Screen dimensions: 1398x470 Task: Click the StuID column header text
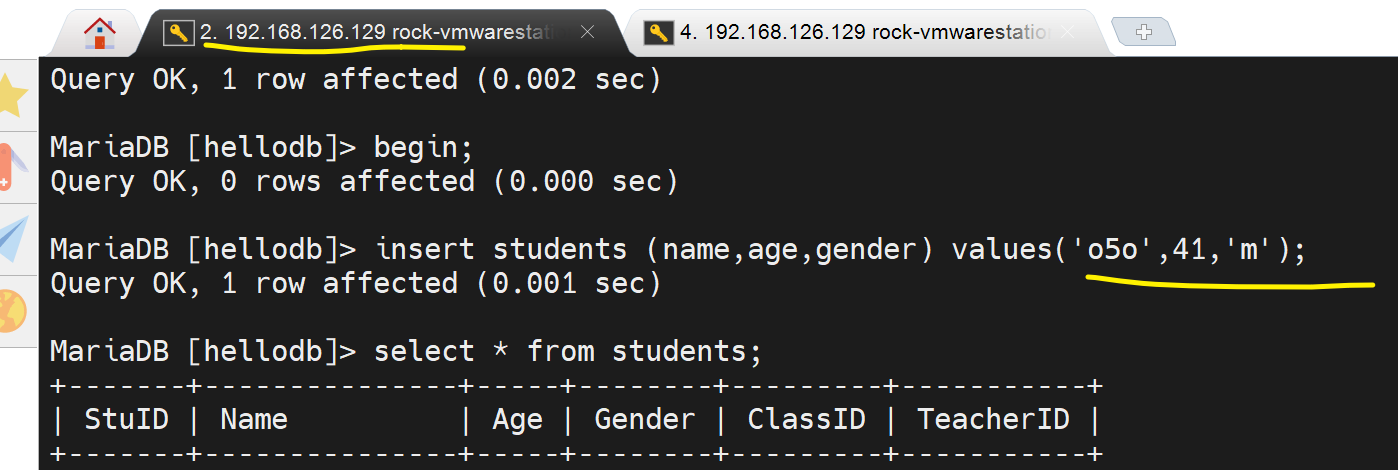click(126, 419)
